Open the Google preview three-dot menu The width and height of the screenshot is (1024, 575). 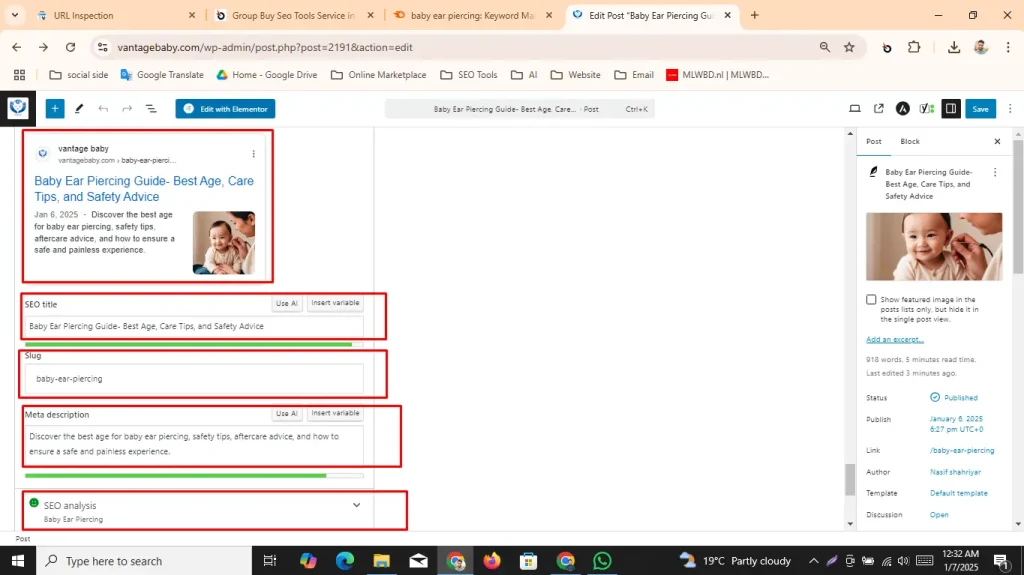tap(253, 154)
